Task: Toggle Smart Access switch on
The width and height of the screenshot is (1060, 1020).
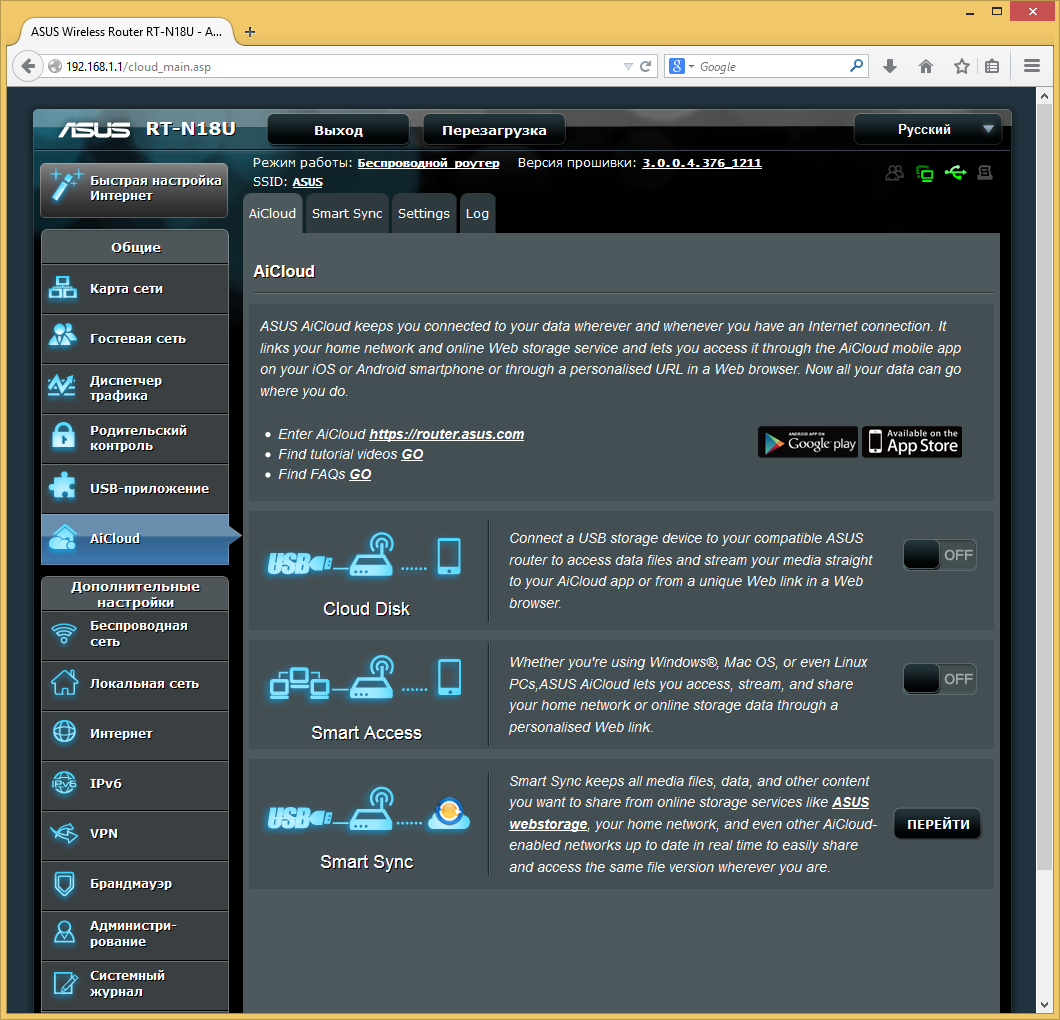Action: (940, 679)
